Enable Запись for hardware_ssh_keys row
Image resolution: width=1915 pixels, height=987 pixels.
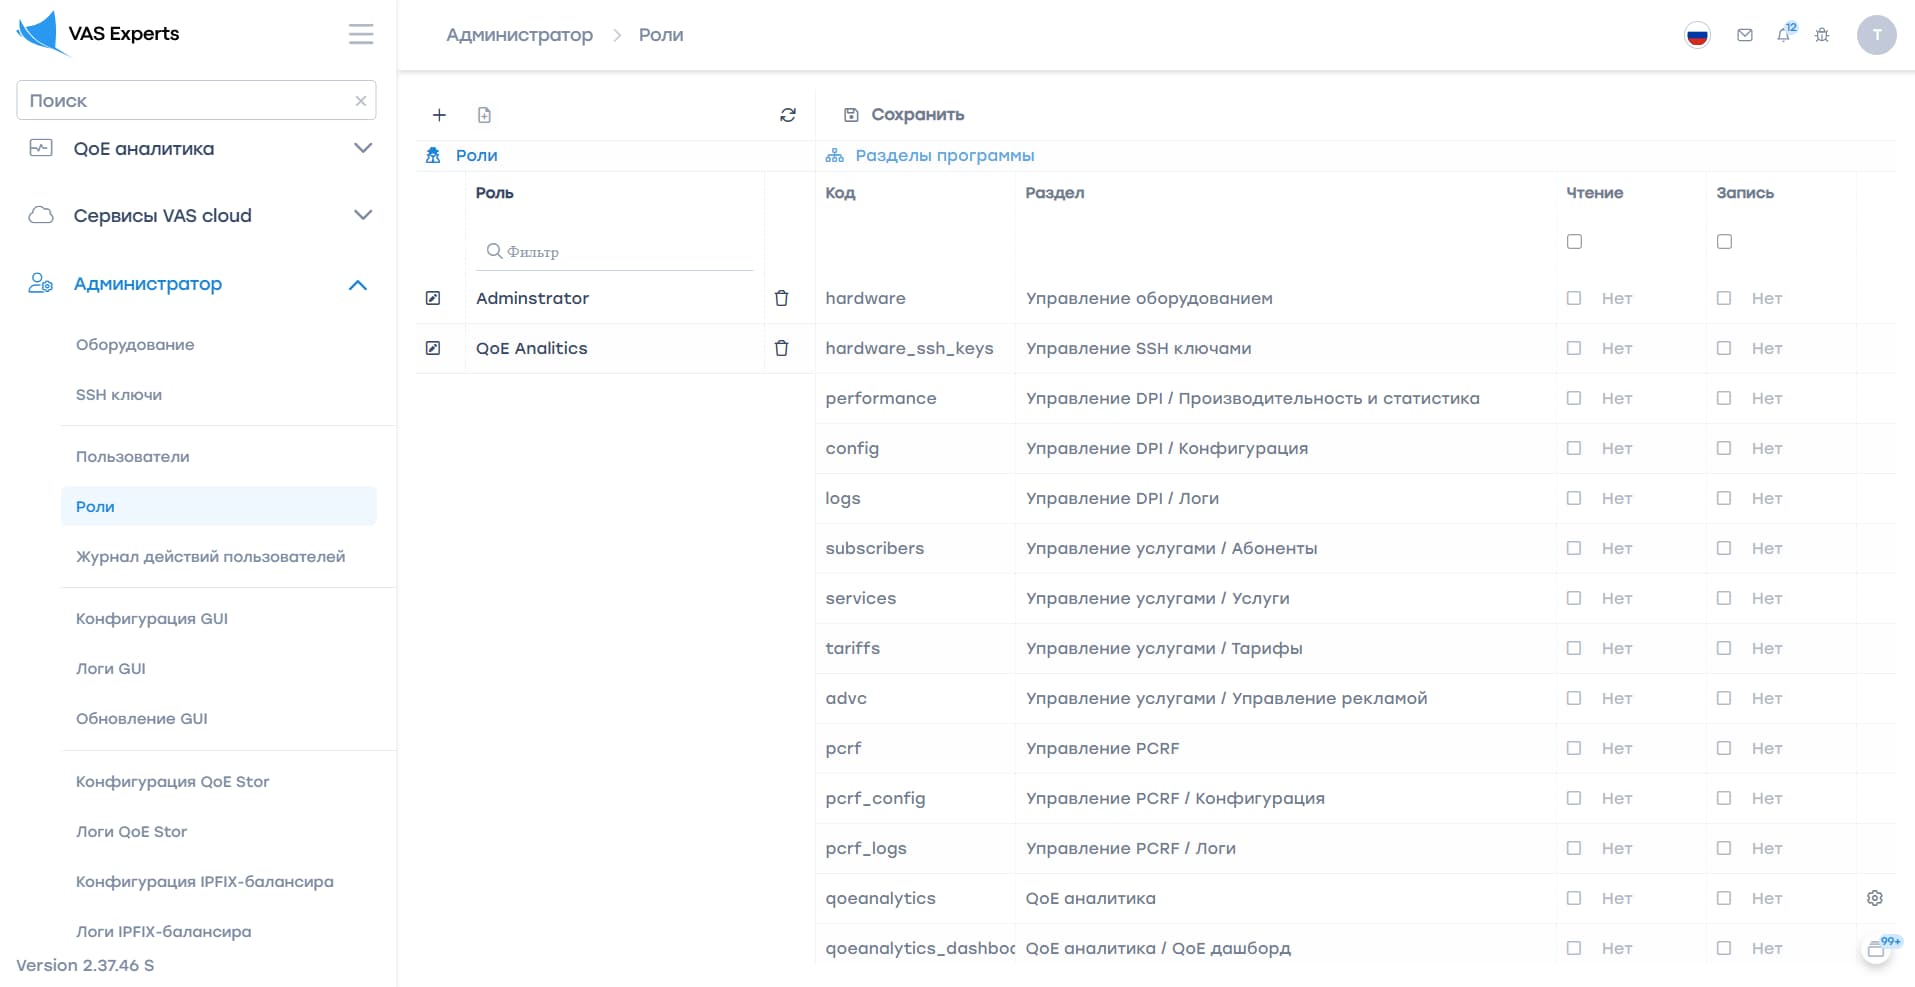tap(1724, 348)
